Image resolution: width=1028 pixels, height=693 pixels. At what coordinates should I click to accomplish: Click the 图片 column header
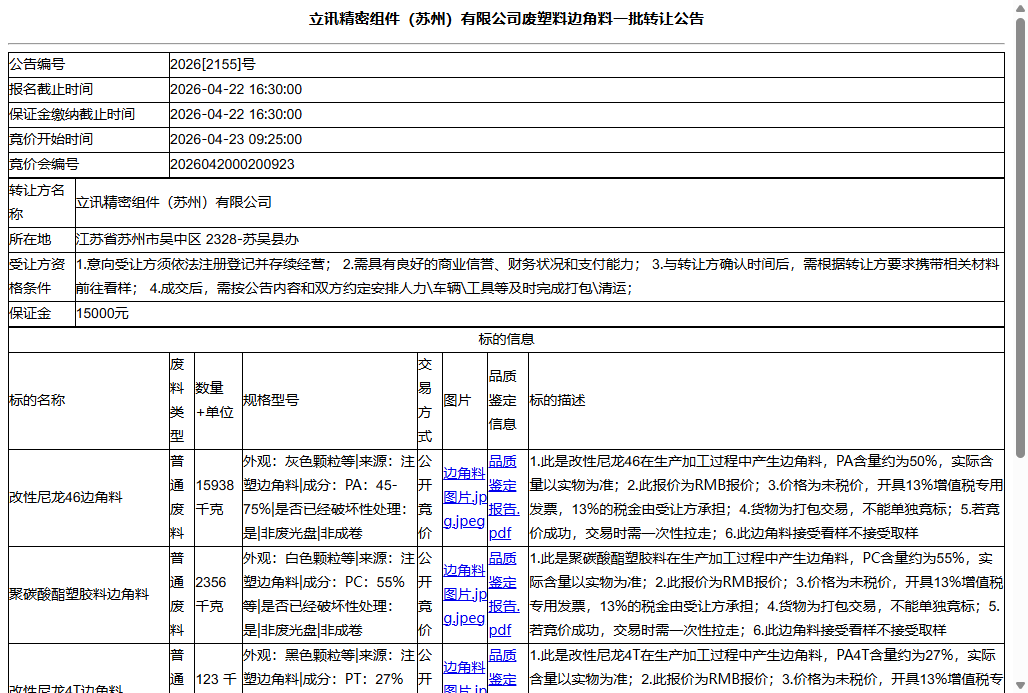click(465, 401)
